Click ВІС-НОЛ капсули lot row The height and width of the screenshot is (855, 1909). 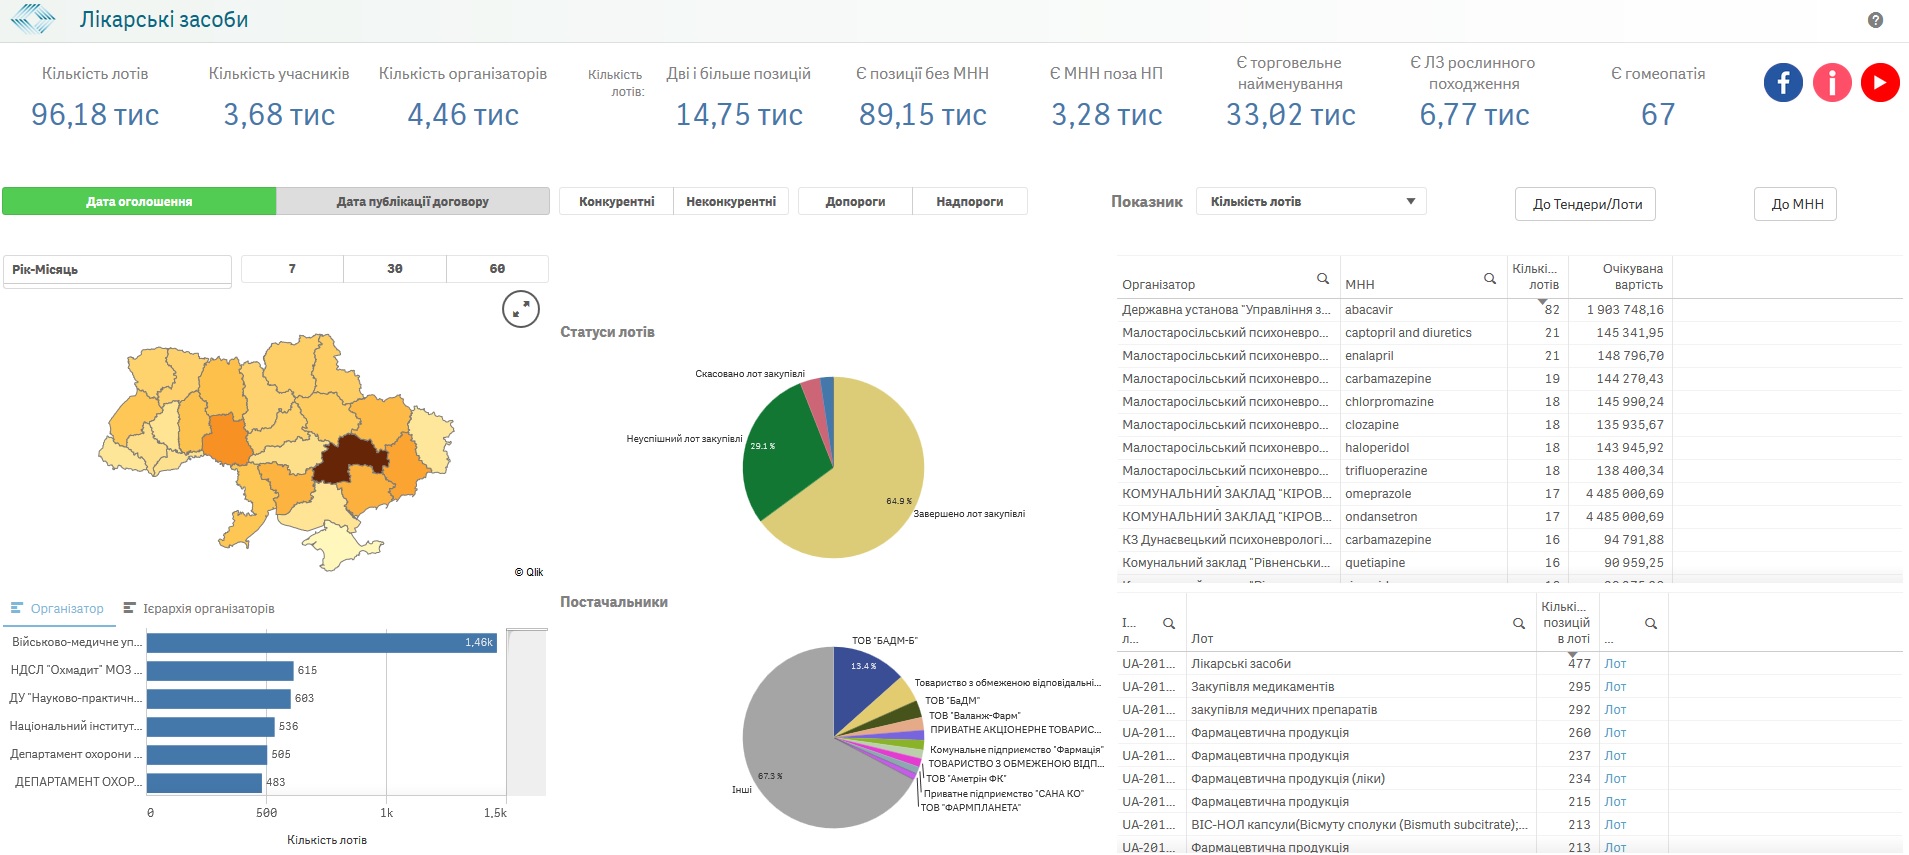click(1360, 825)
